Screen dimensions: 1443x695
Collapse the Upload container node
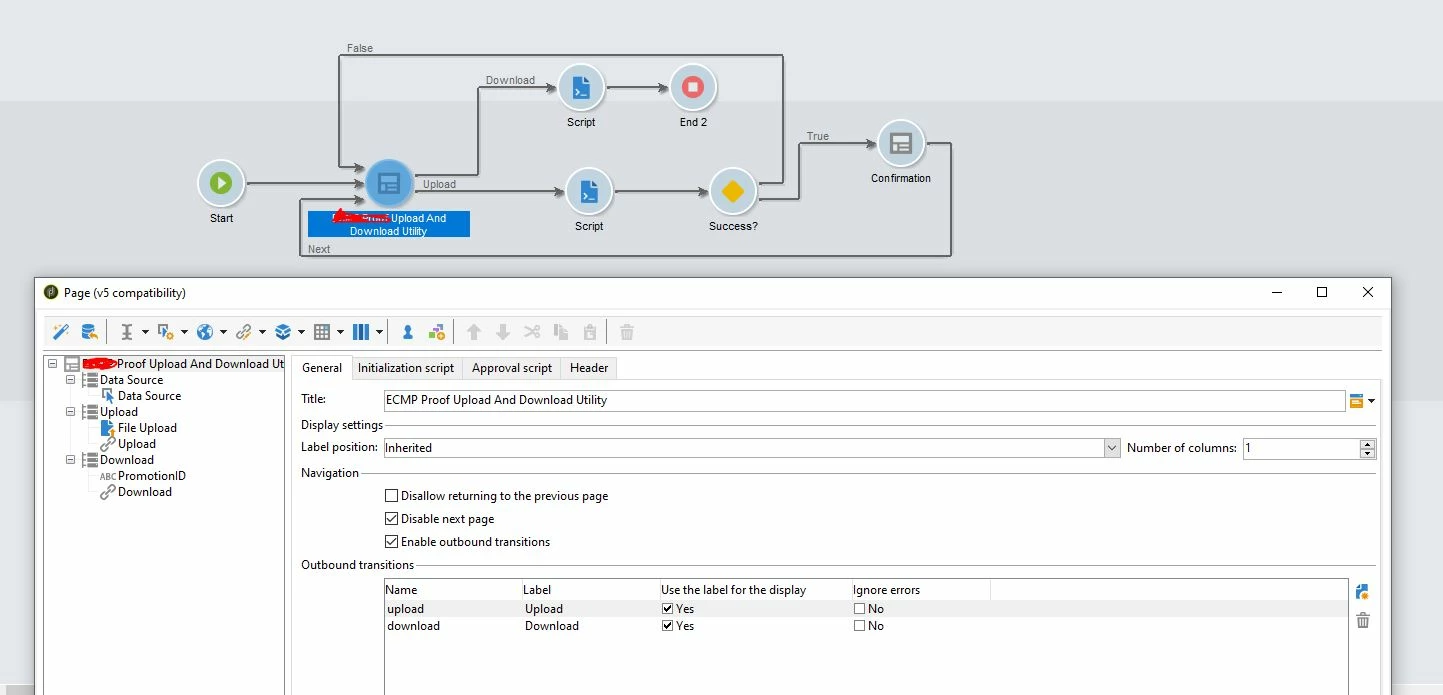tap(71, 412)
